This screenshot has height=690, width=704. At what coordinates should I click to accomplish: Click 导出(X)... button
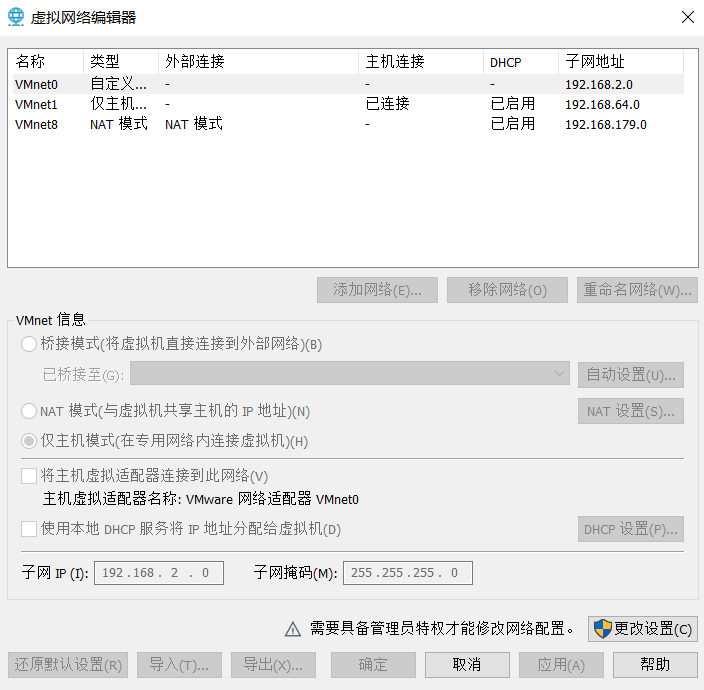pos(273,665)
